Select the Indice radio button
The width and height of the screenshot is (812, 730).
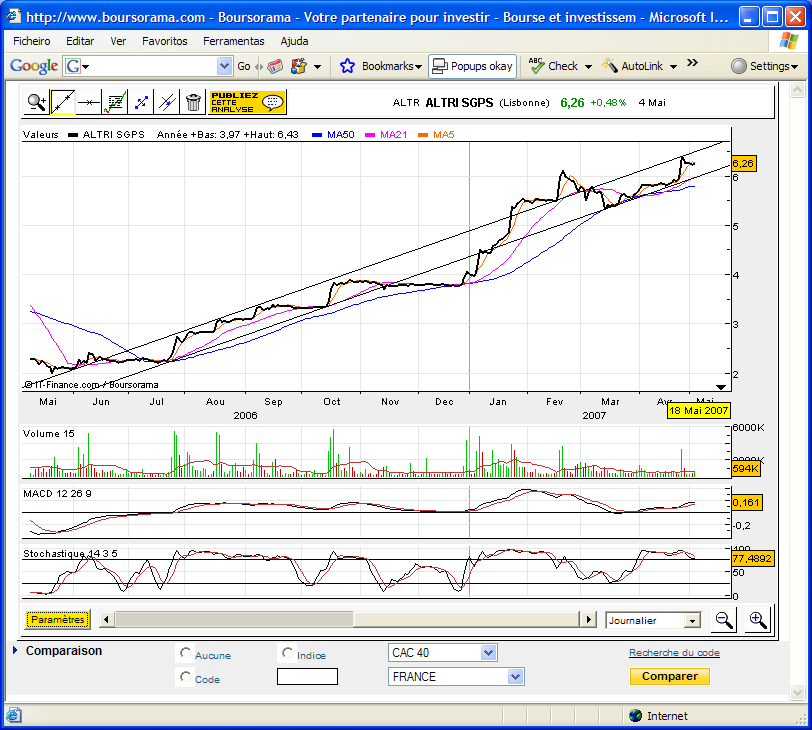(287, 653)
